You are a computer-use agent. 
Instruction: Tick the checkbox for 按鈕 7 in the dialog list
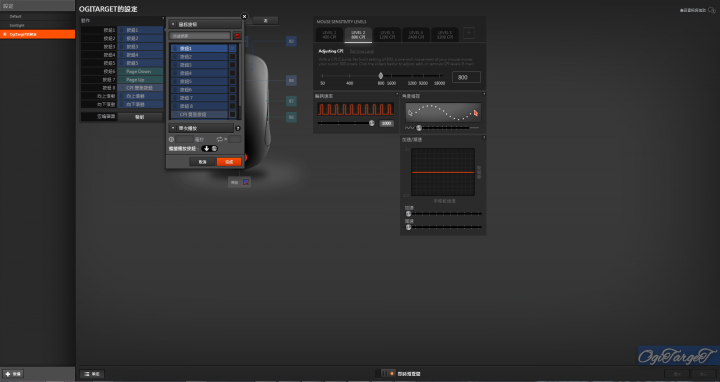(x=232, y=98)
